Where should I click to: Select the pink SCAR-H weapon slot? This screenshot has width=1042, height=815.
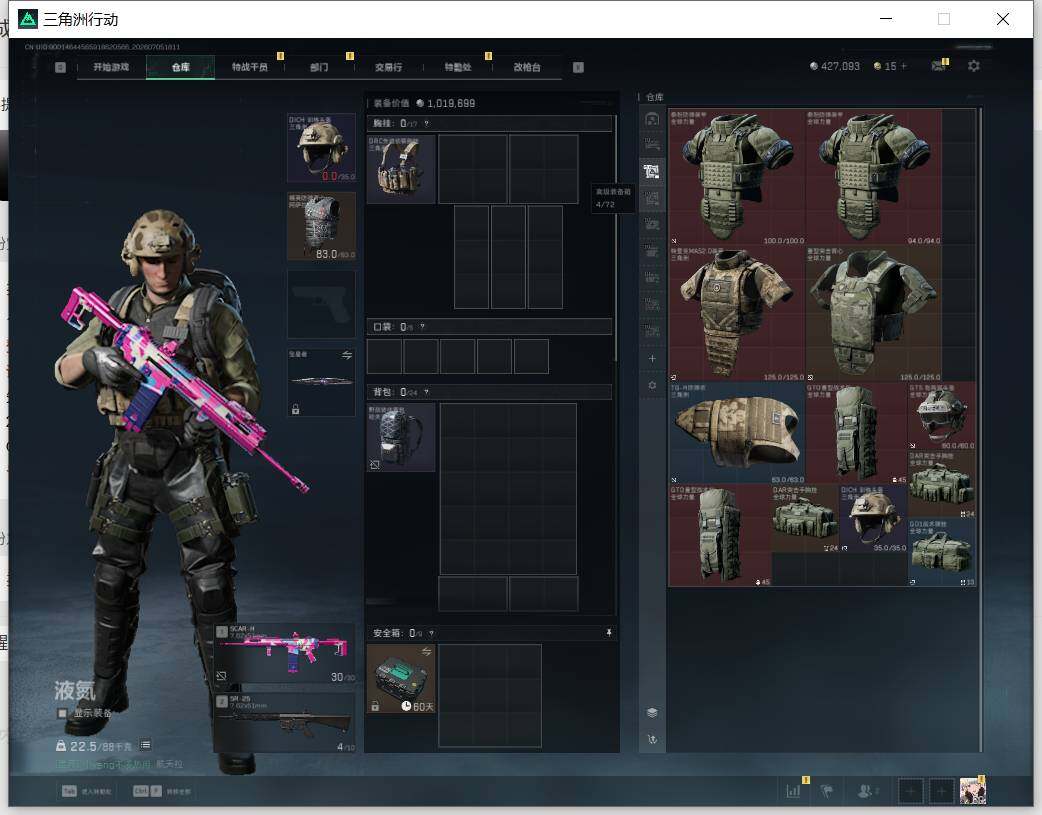[285, 653]
